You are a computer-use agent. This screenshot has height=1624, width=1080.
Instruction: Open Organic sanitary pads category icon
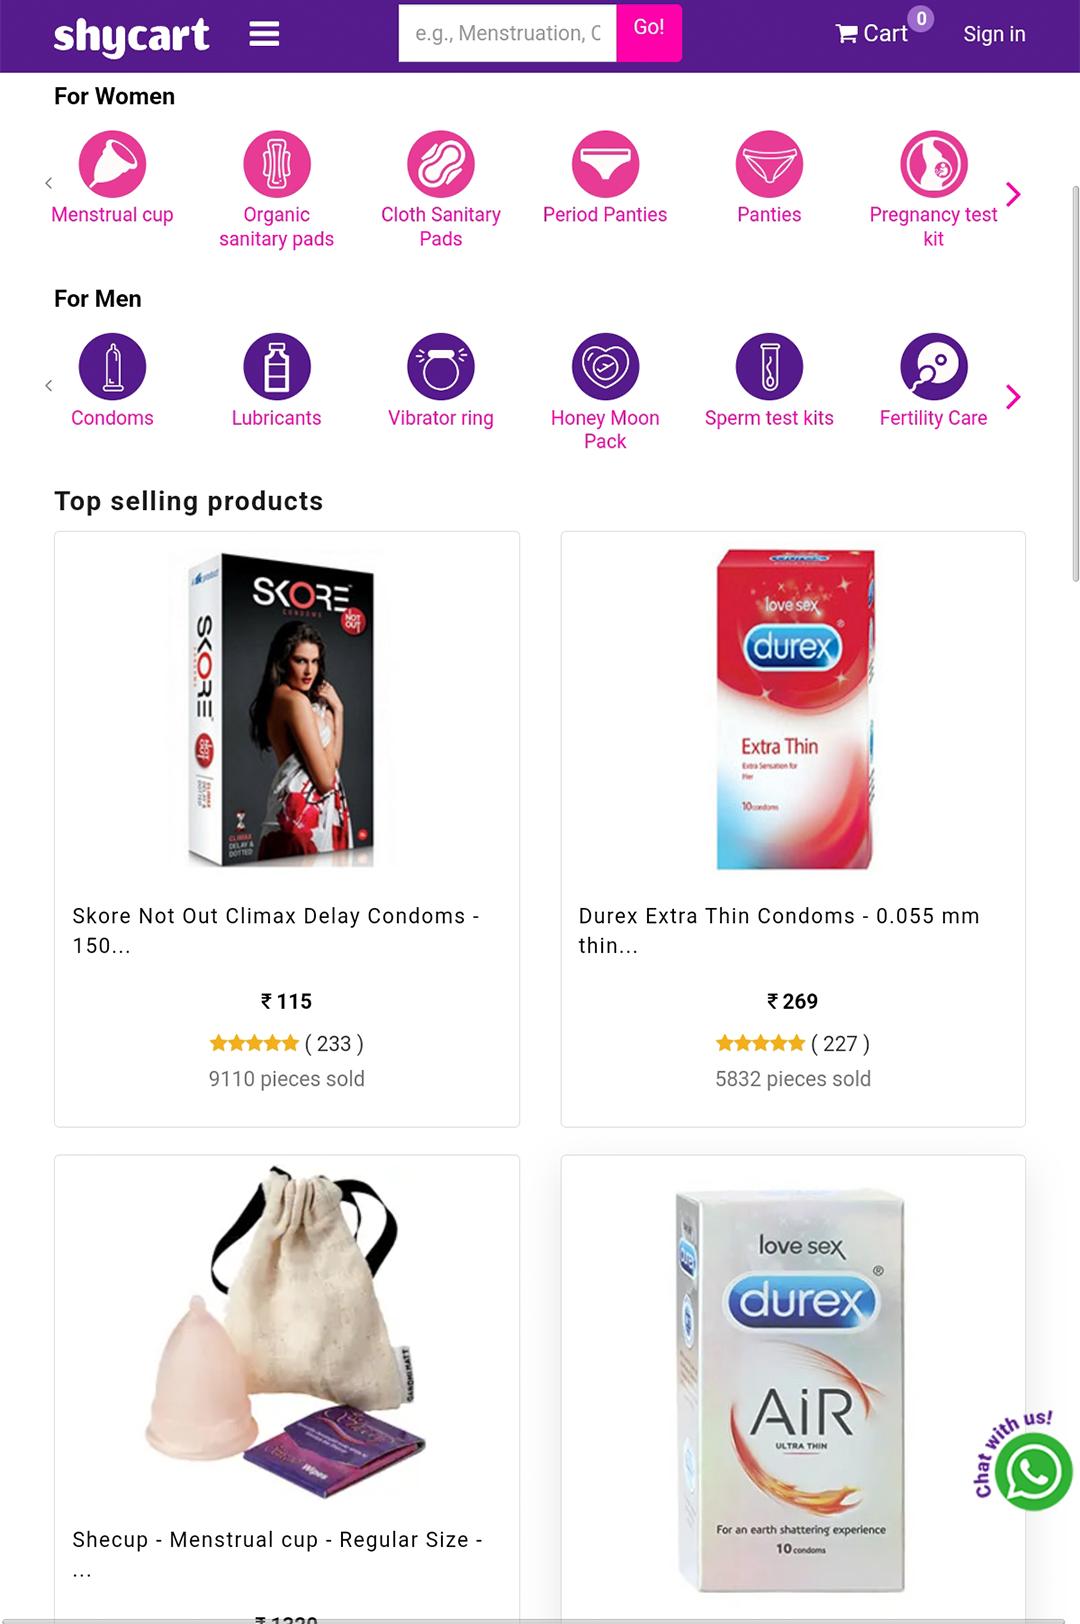coord(277,164)
